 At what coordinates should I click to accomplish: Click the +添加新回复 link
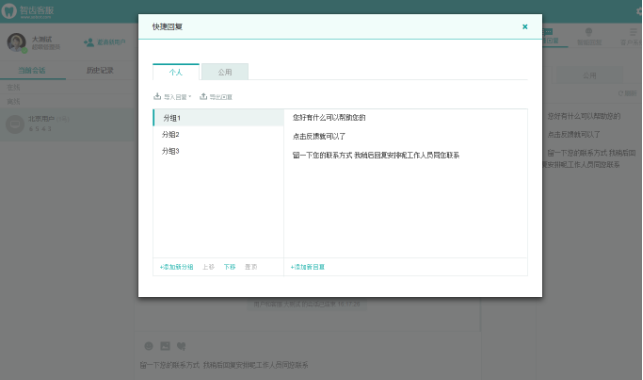pyautogui.click(x=308, y=267)
